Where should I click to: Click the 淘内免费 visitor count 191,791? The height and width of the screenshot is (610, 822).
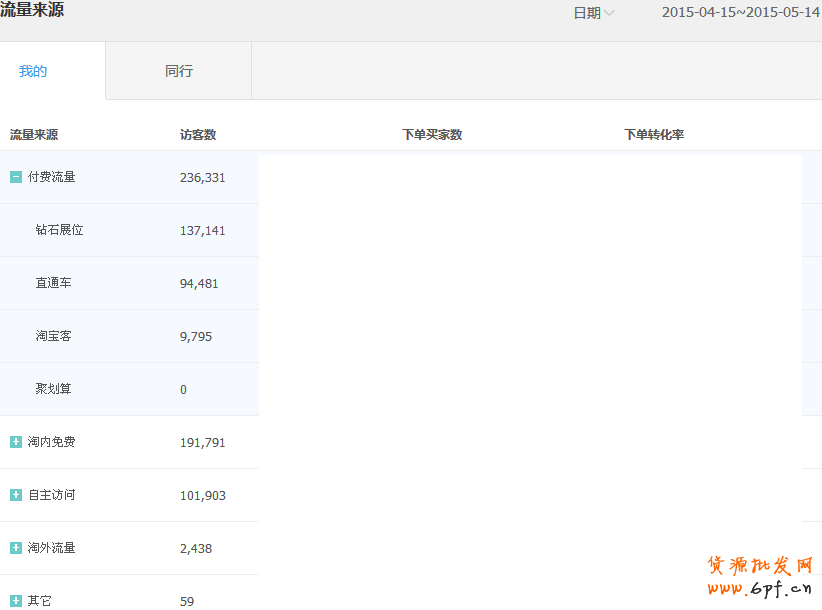[203, 442]
